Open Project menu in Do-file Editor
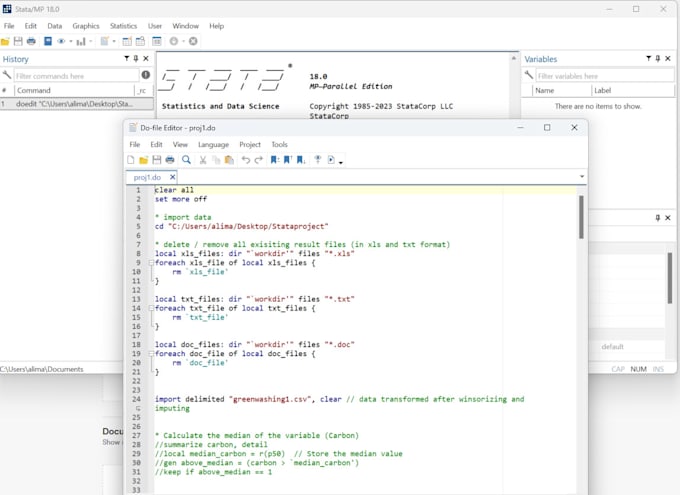Viewport: 680px width, 495px height. 250,144
